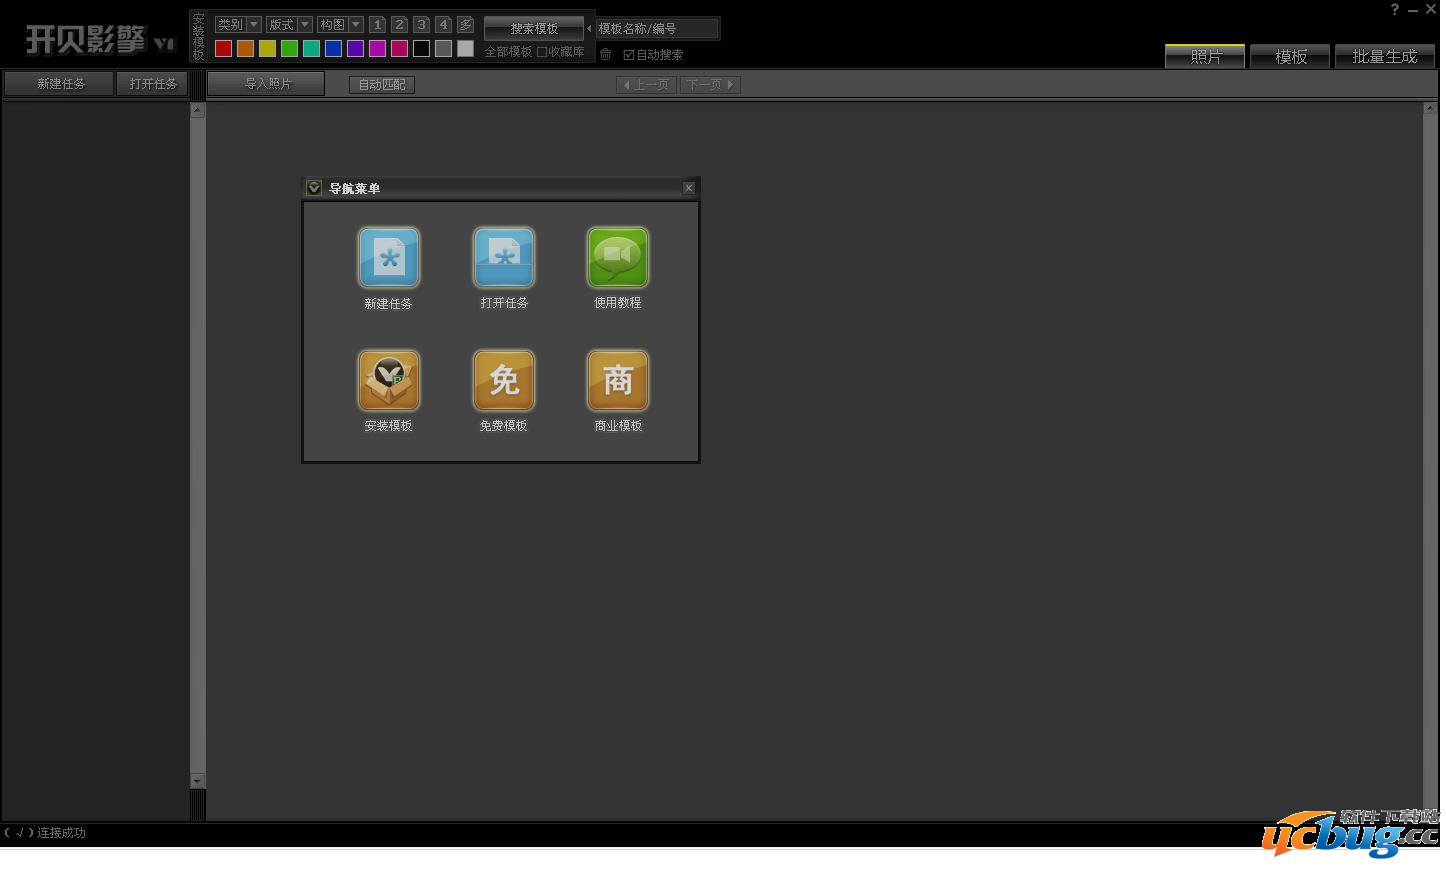Switch to the 模板 tab

(x=1290, y=57)
